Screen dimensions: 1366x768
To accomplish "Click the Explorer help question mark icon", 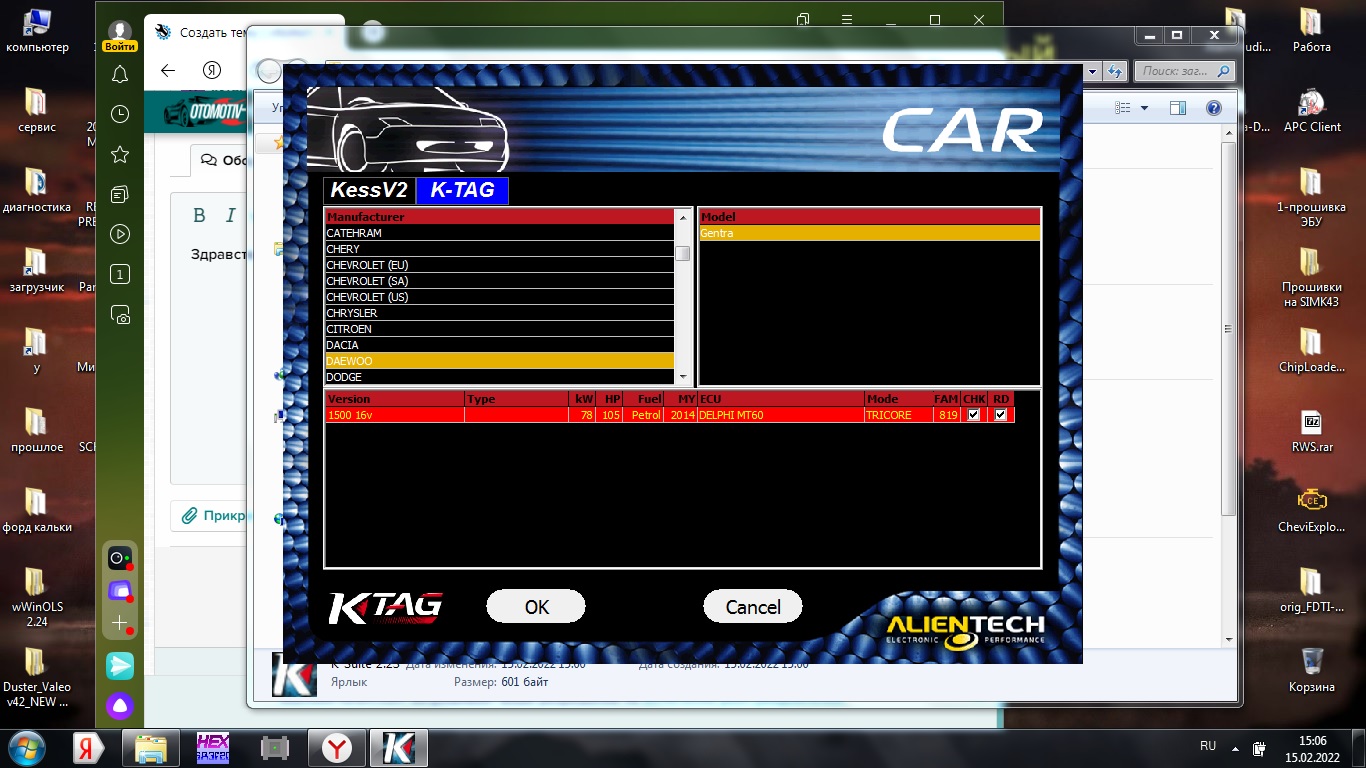I will (1213, 108).
